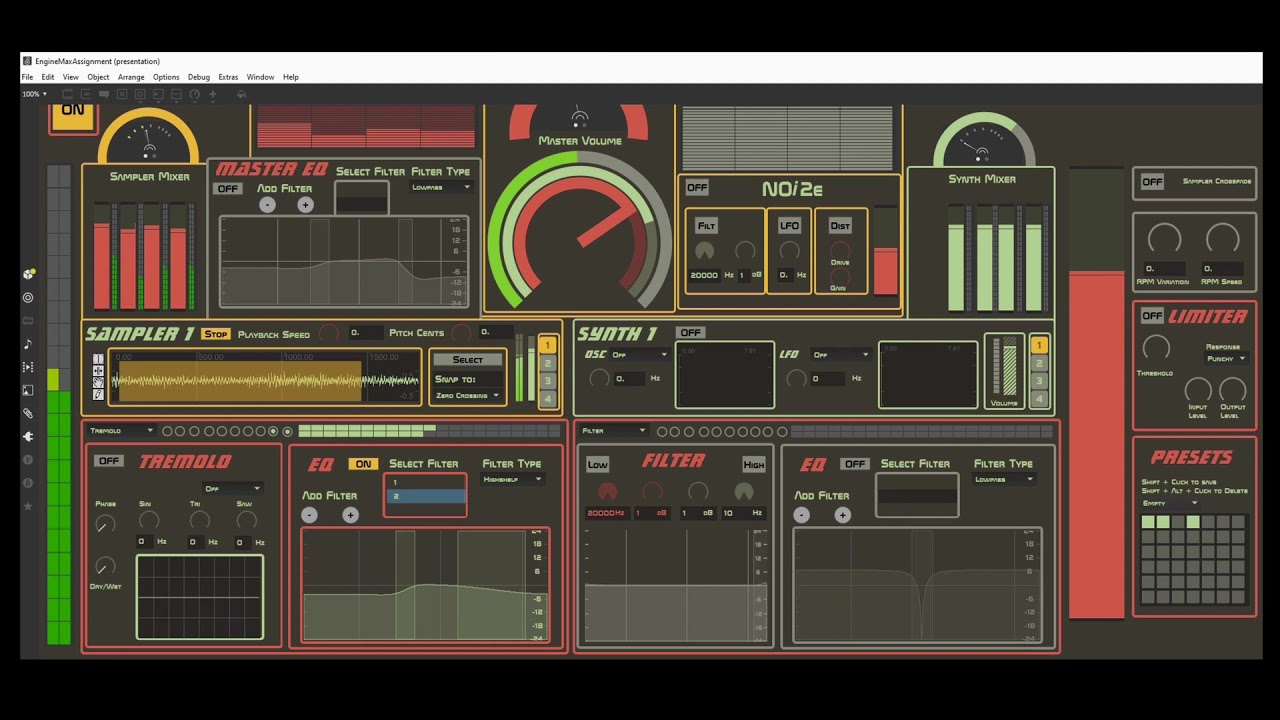Click the first green cell in Presets grid
Viewport: 1280px width, 720px height.
(x=1148, y=522)
